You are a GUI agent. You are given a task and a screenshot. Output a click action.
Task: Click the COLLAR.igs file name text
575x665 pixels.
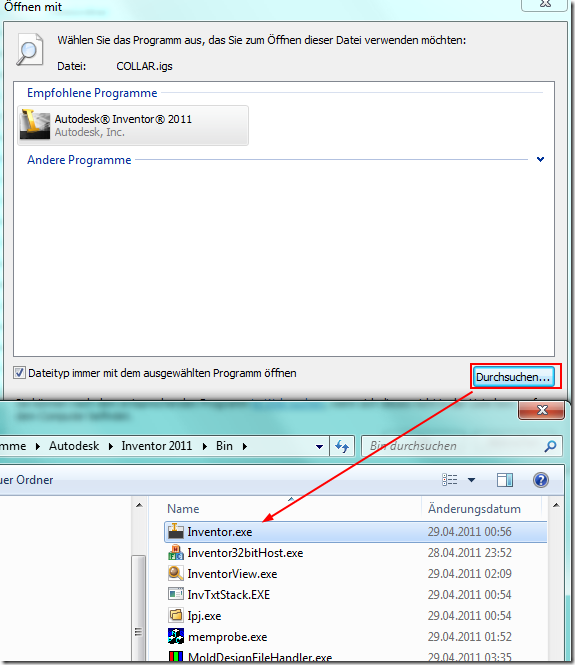pos(144,66)
